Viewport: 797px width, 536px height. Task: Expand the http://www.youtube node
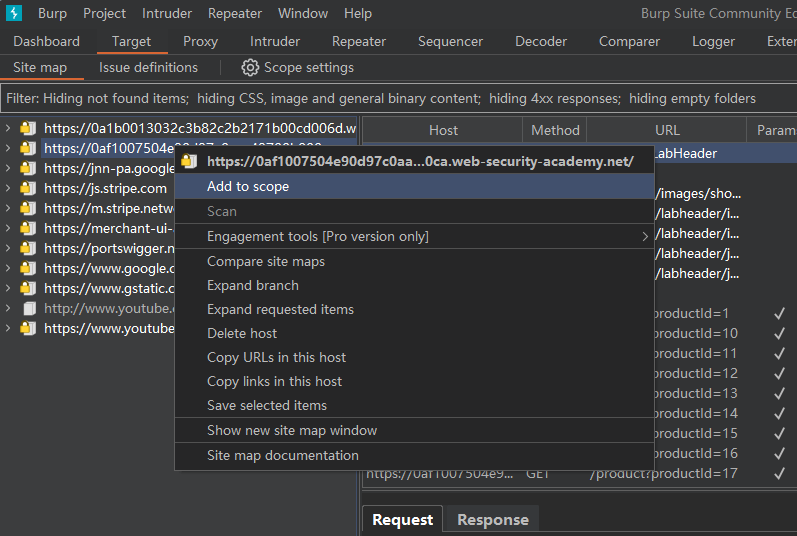[8, 308]
